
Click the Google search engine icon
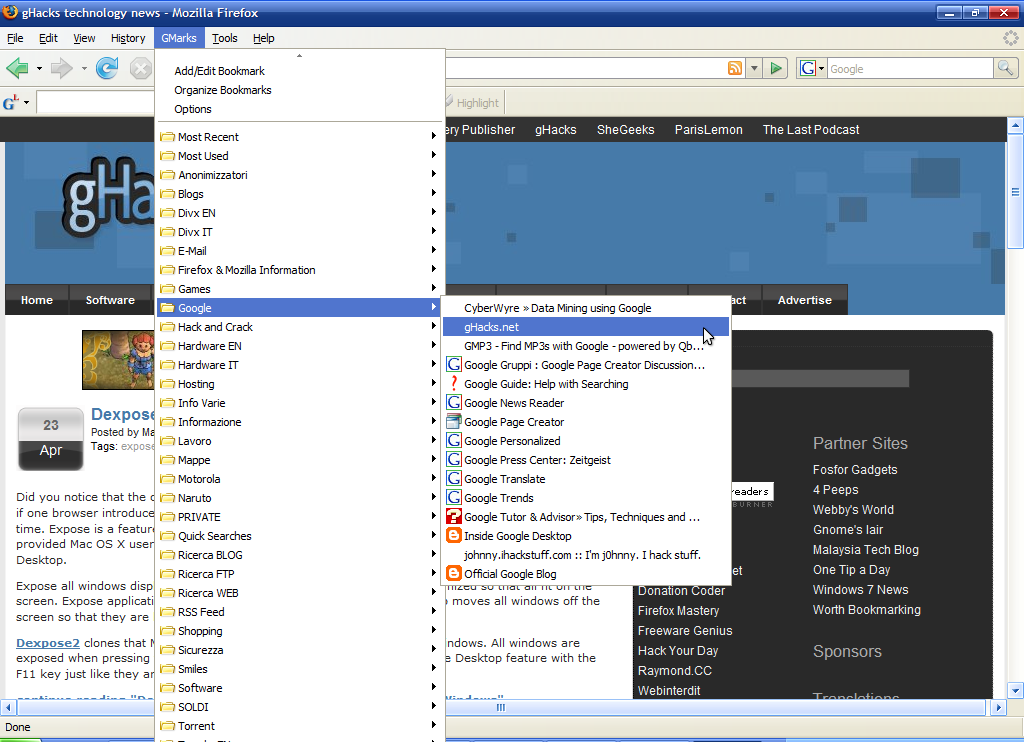pos(808,68)
